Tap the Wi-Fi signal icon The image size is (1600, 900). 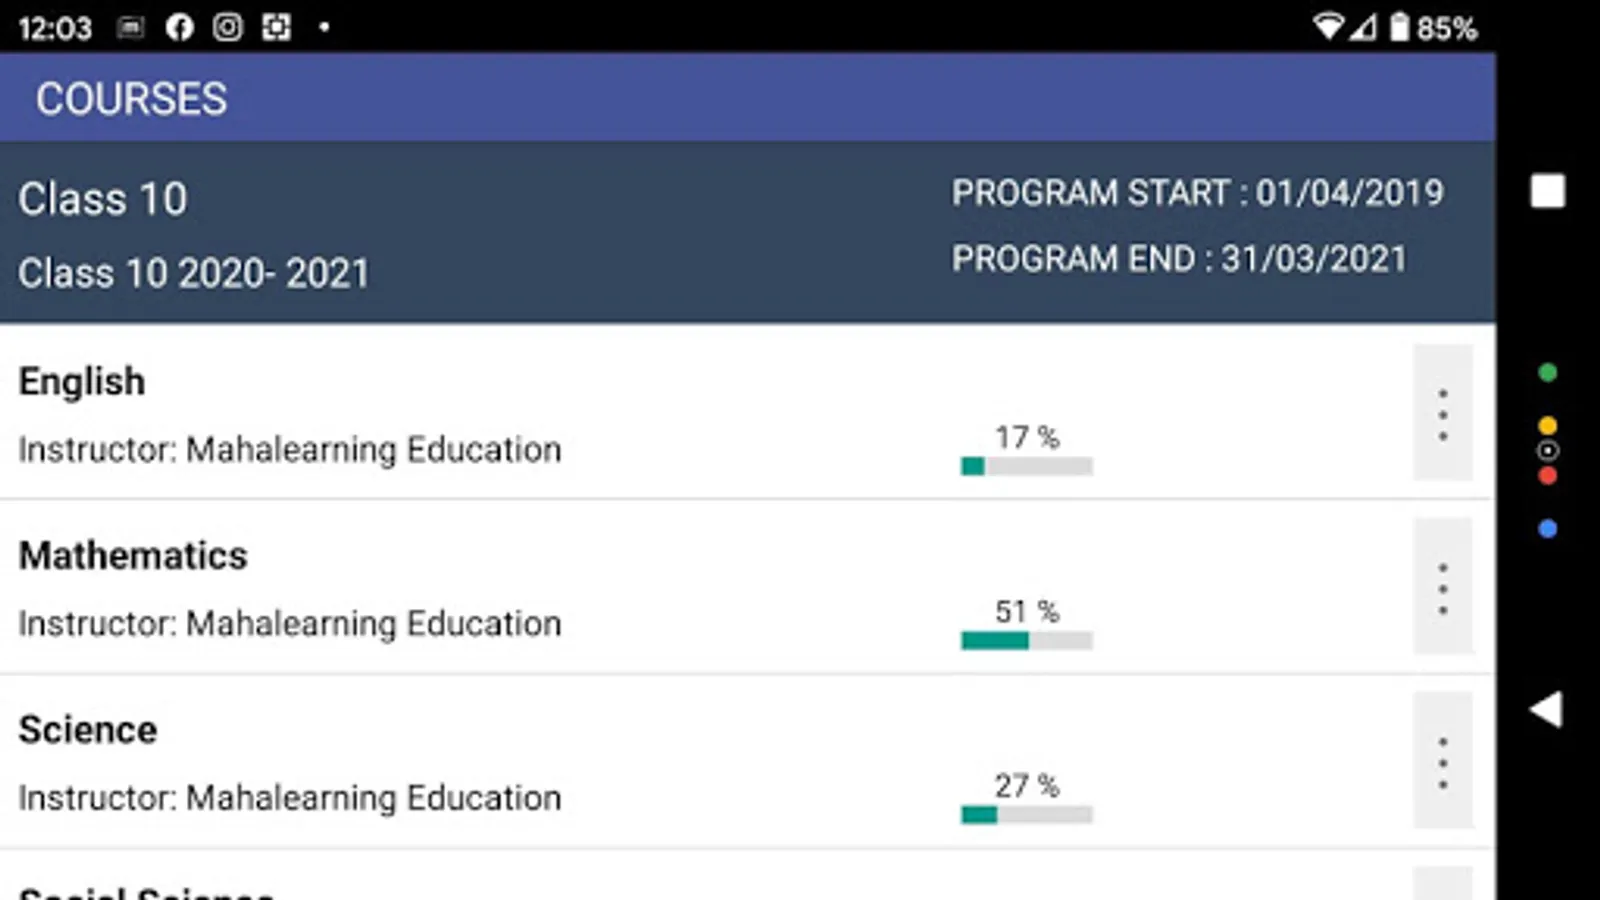coord(1327,27)
